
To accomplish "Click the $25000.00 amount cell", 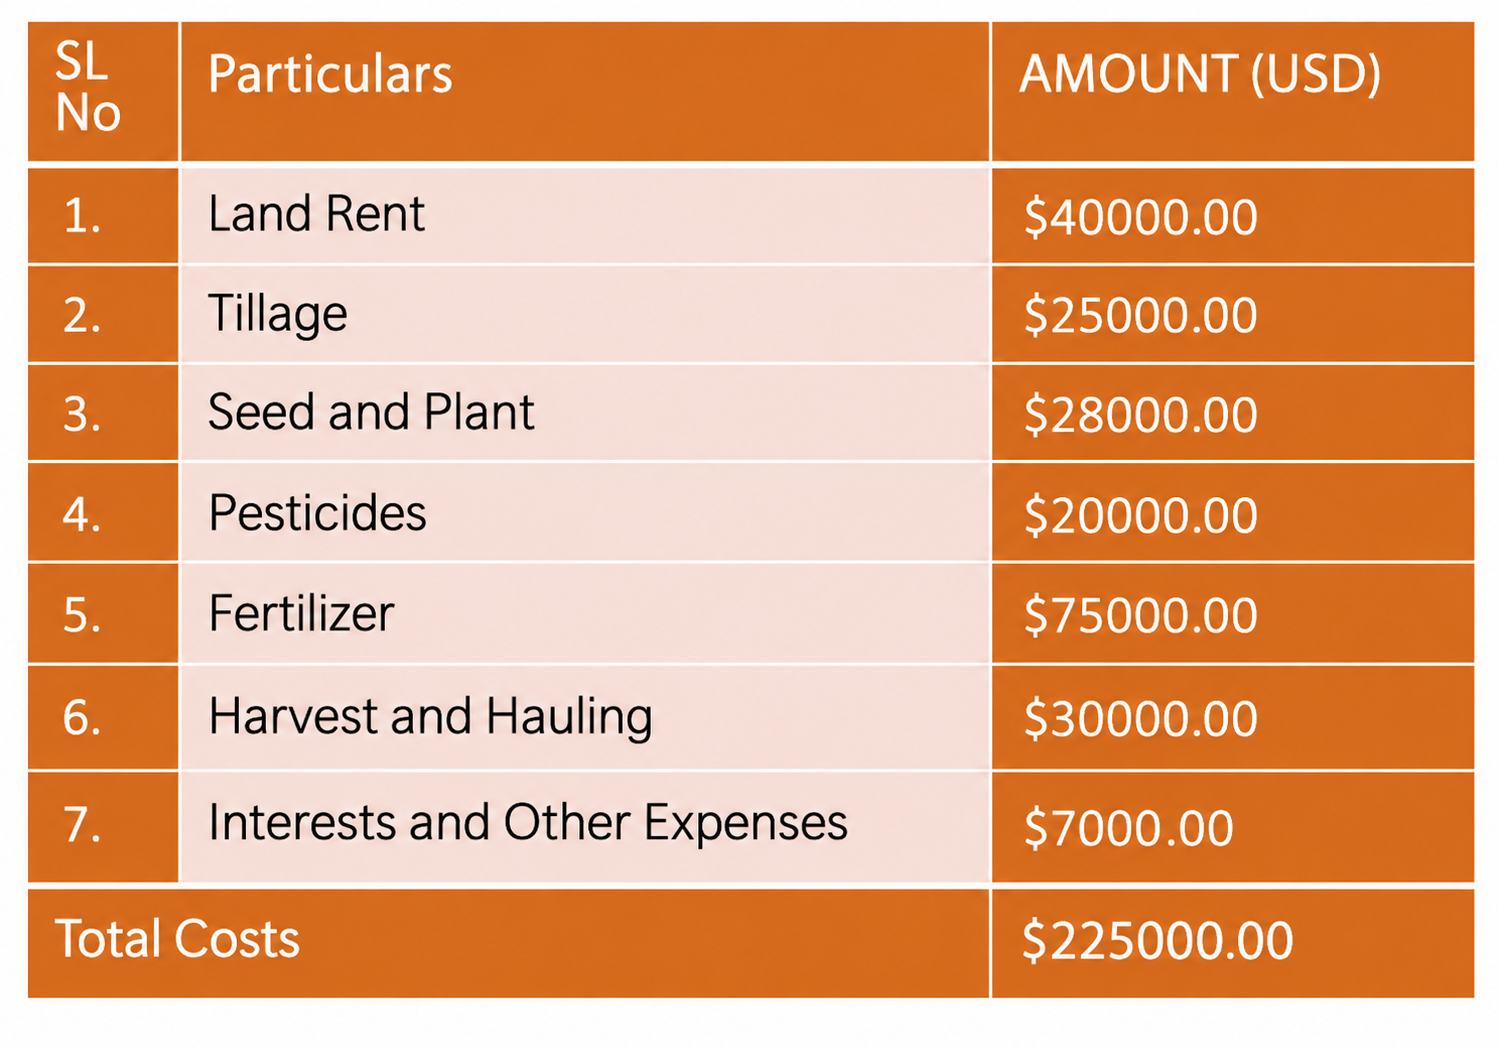I will click(1233, 314).
